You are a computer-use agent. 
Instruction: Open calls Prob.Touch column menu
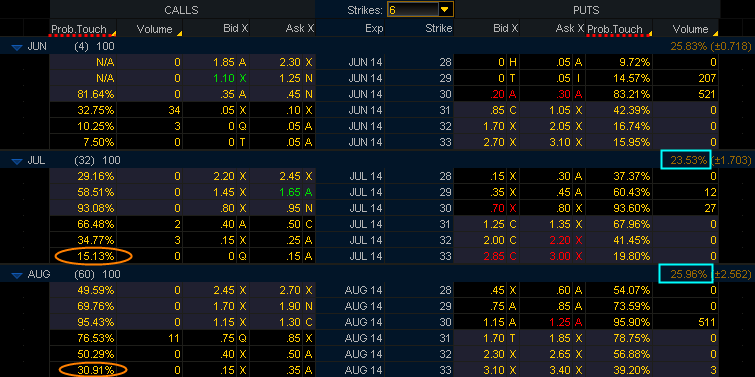point(113,34)
